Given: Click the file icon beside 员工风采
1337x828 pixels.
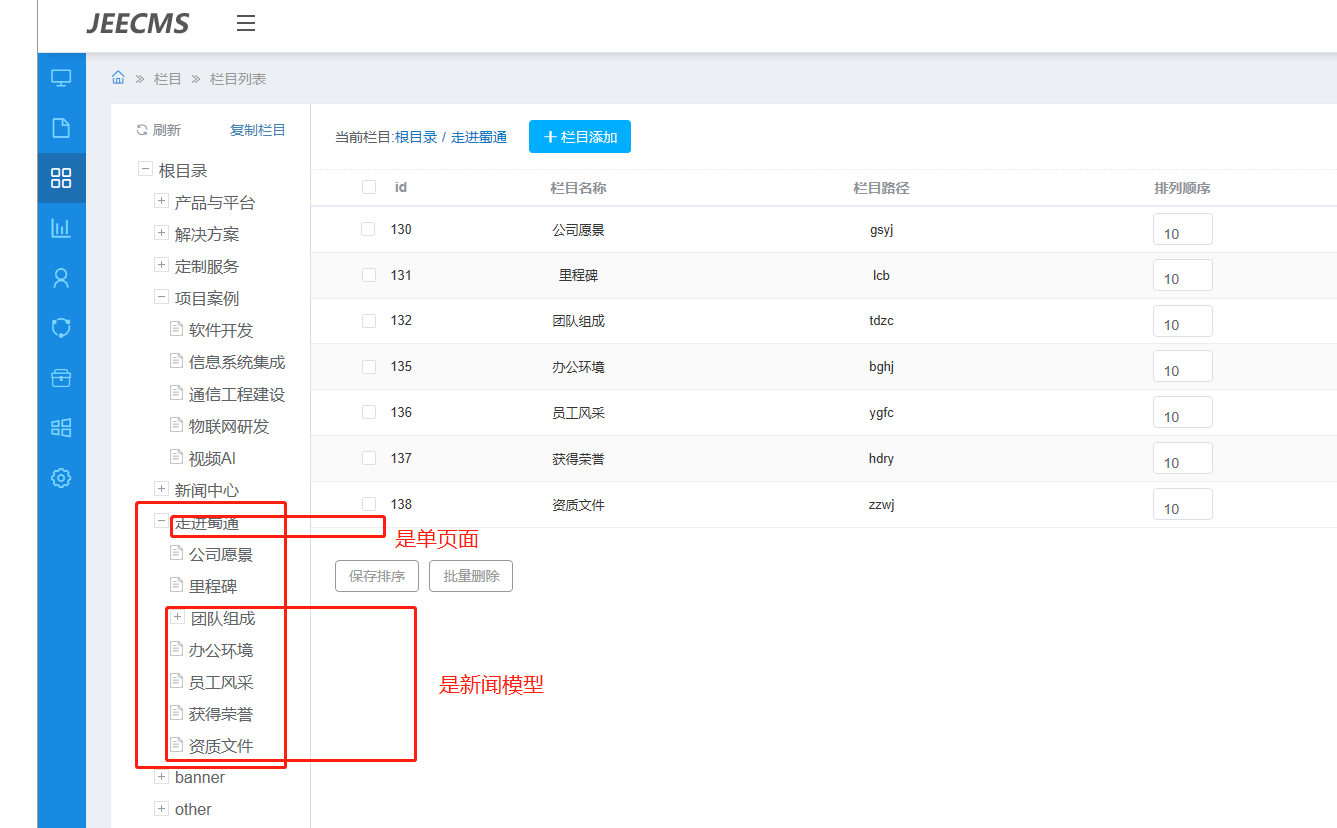Looking at the screenshot, I should [x=177, y=681].
